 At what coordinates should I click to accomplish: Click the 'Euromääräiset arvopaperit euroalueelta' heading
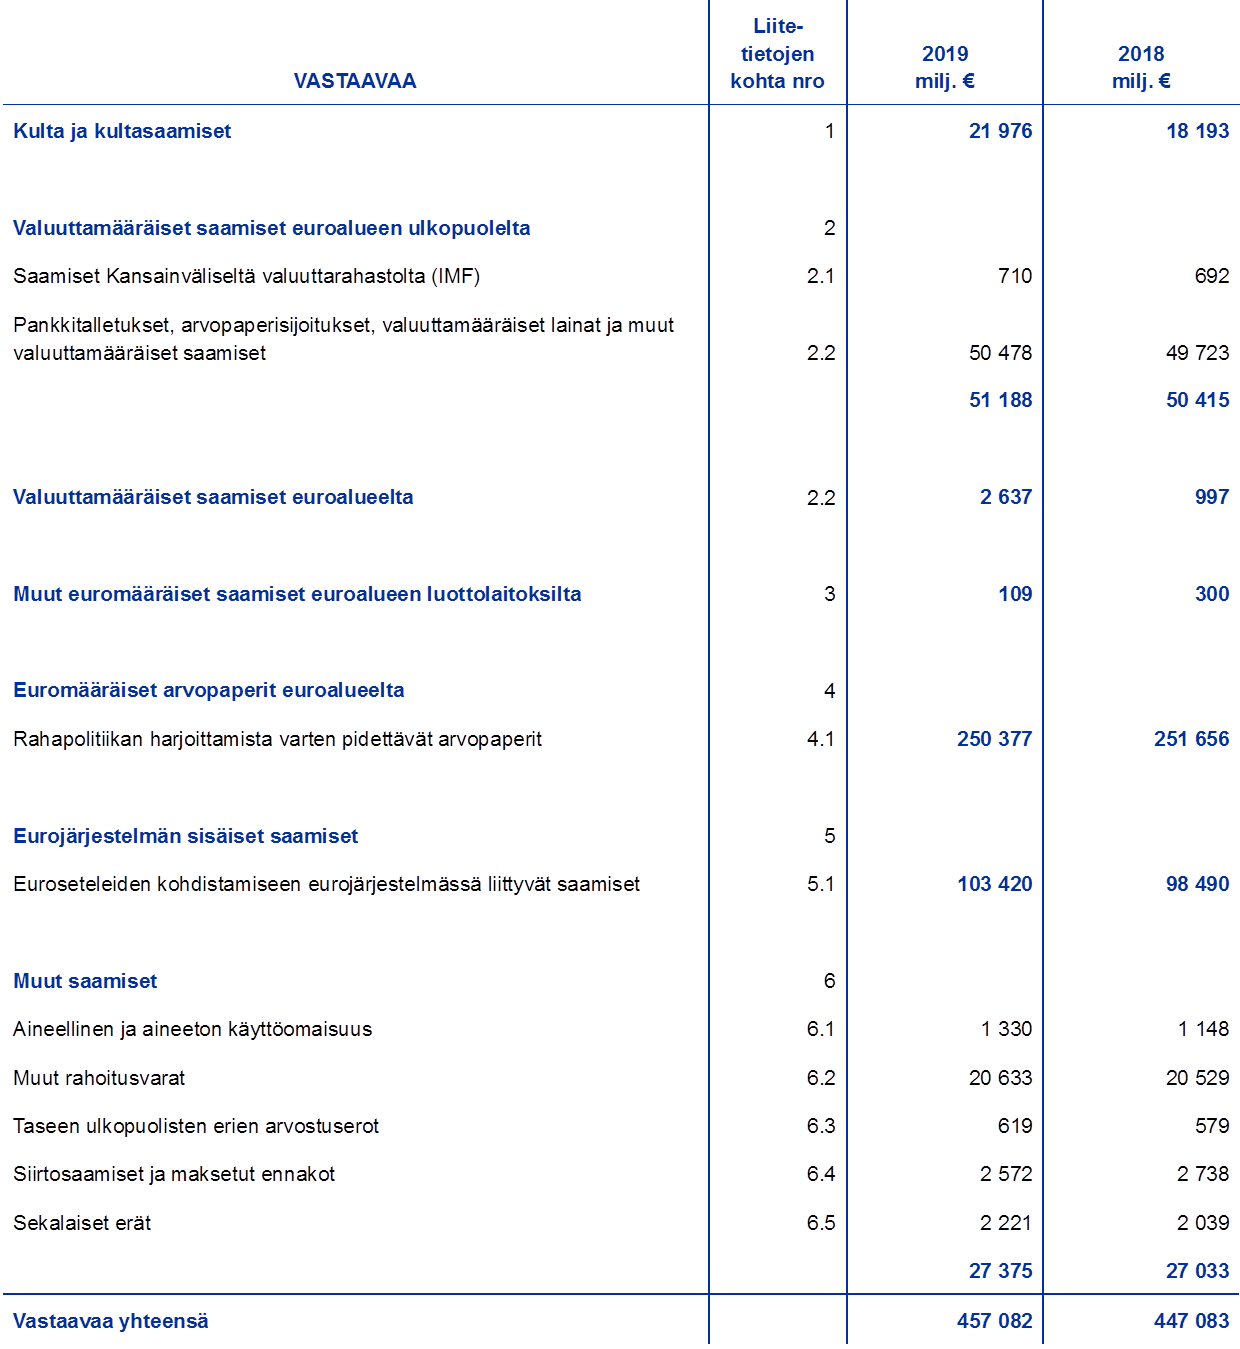pyautogui.click(x=209, y=690)
